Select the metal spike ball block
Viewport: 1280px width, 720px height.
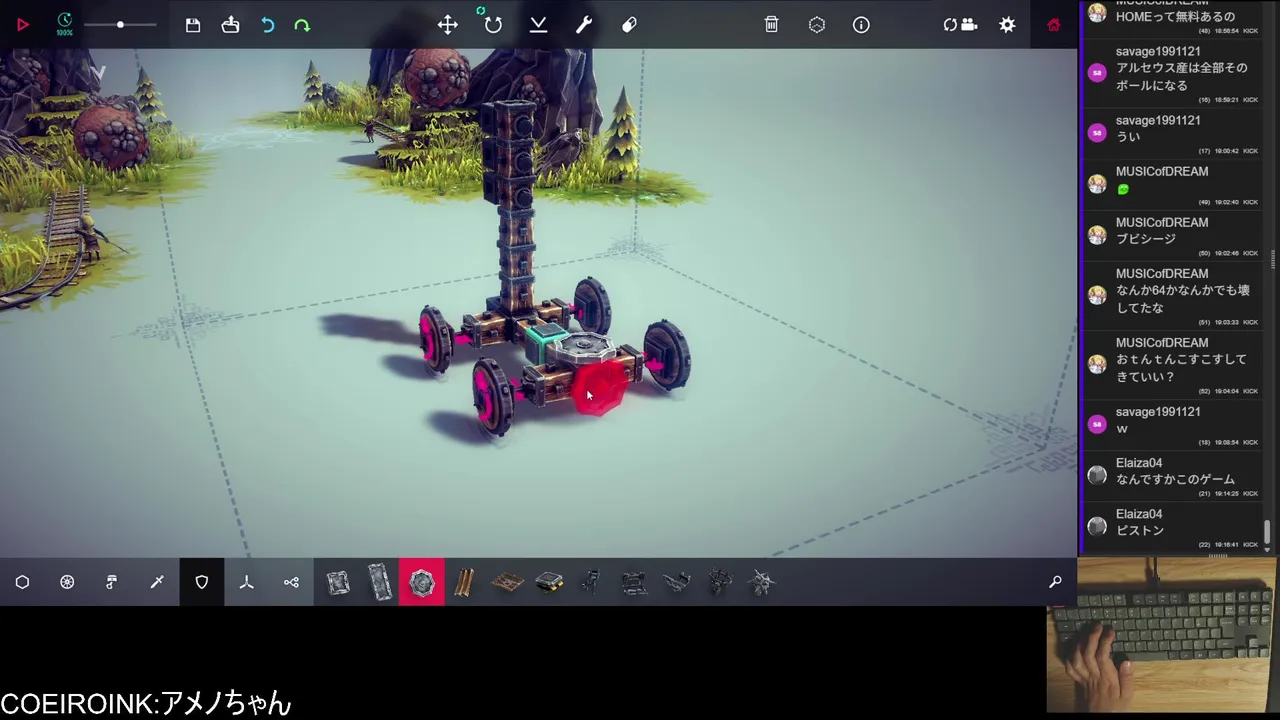pos(762,582)
